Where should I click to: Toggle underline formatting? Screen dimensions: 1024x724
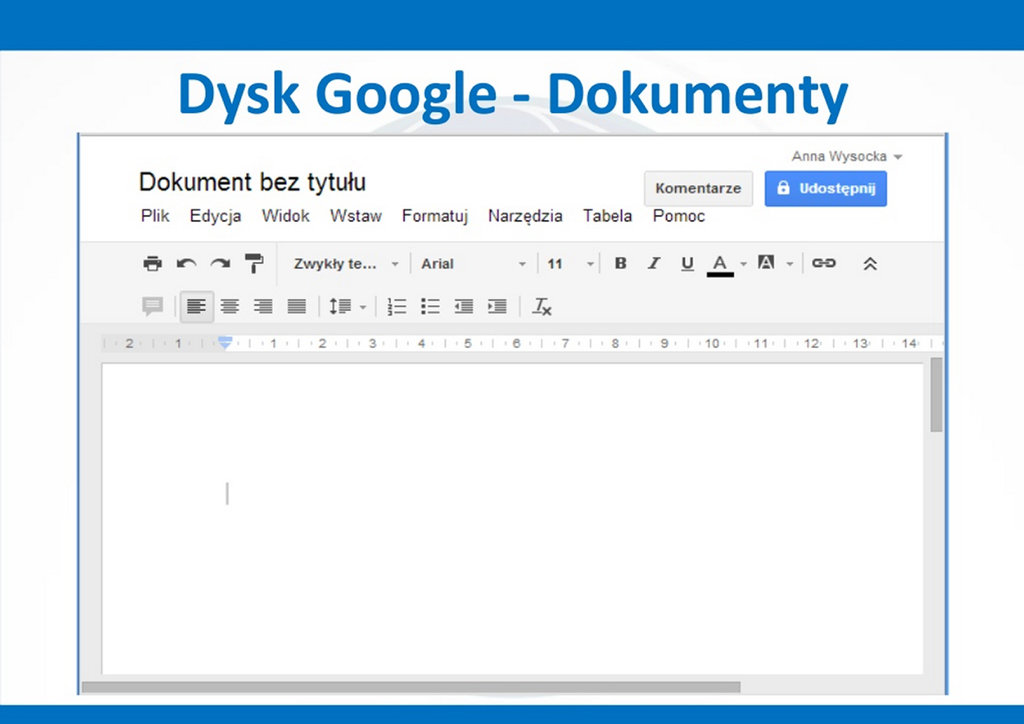click(x=687, y=264)
